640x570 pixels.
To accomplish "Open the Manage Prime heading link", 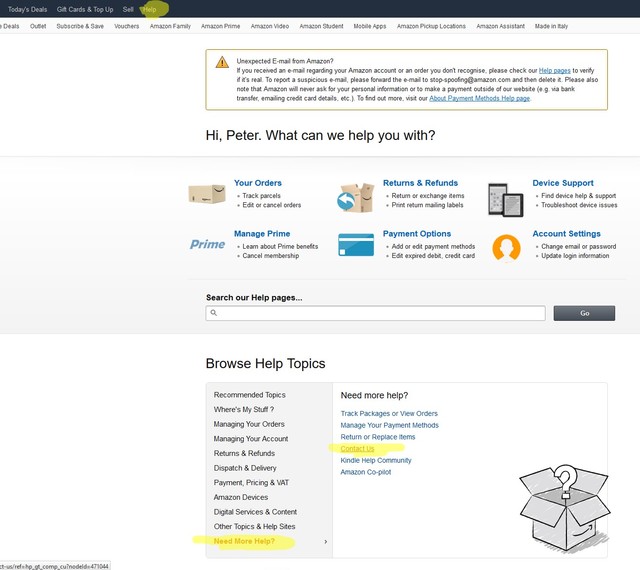I will 262,234.
